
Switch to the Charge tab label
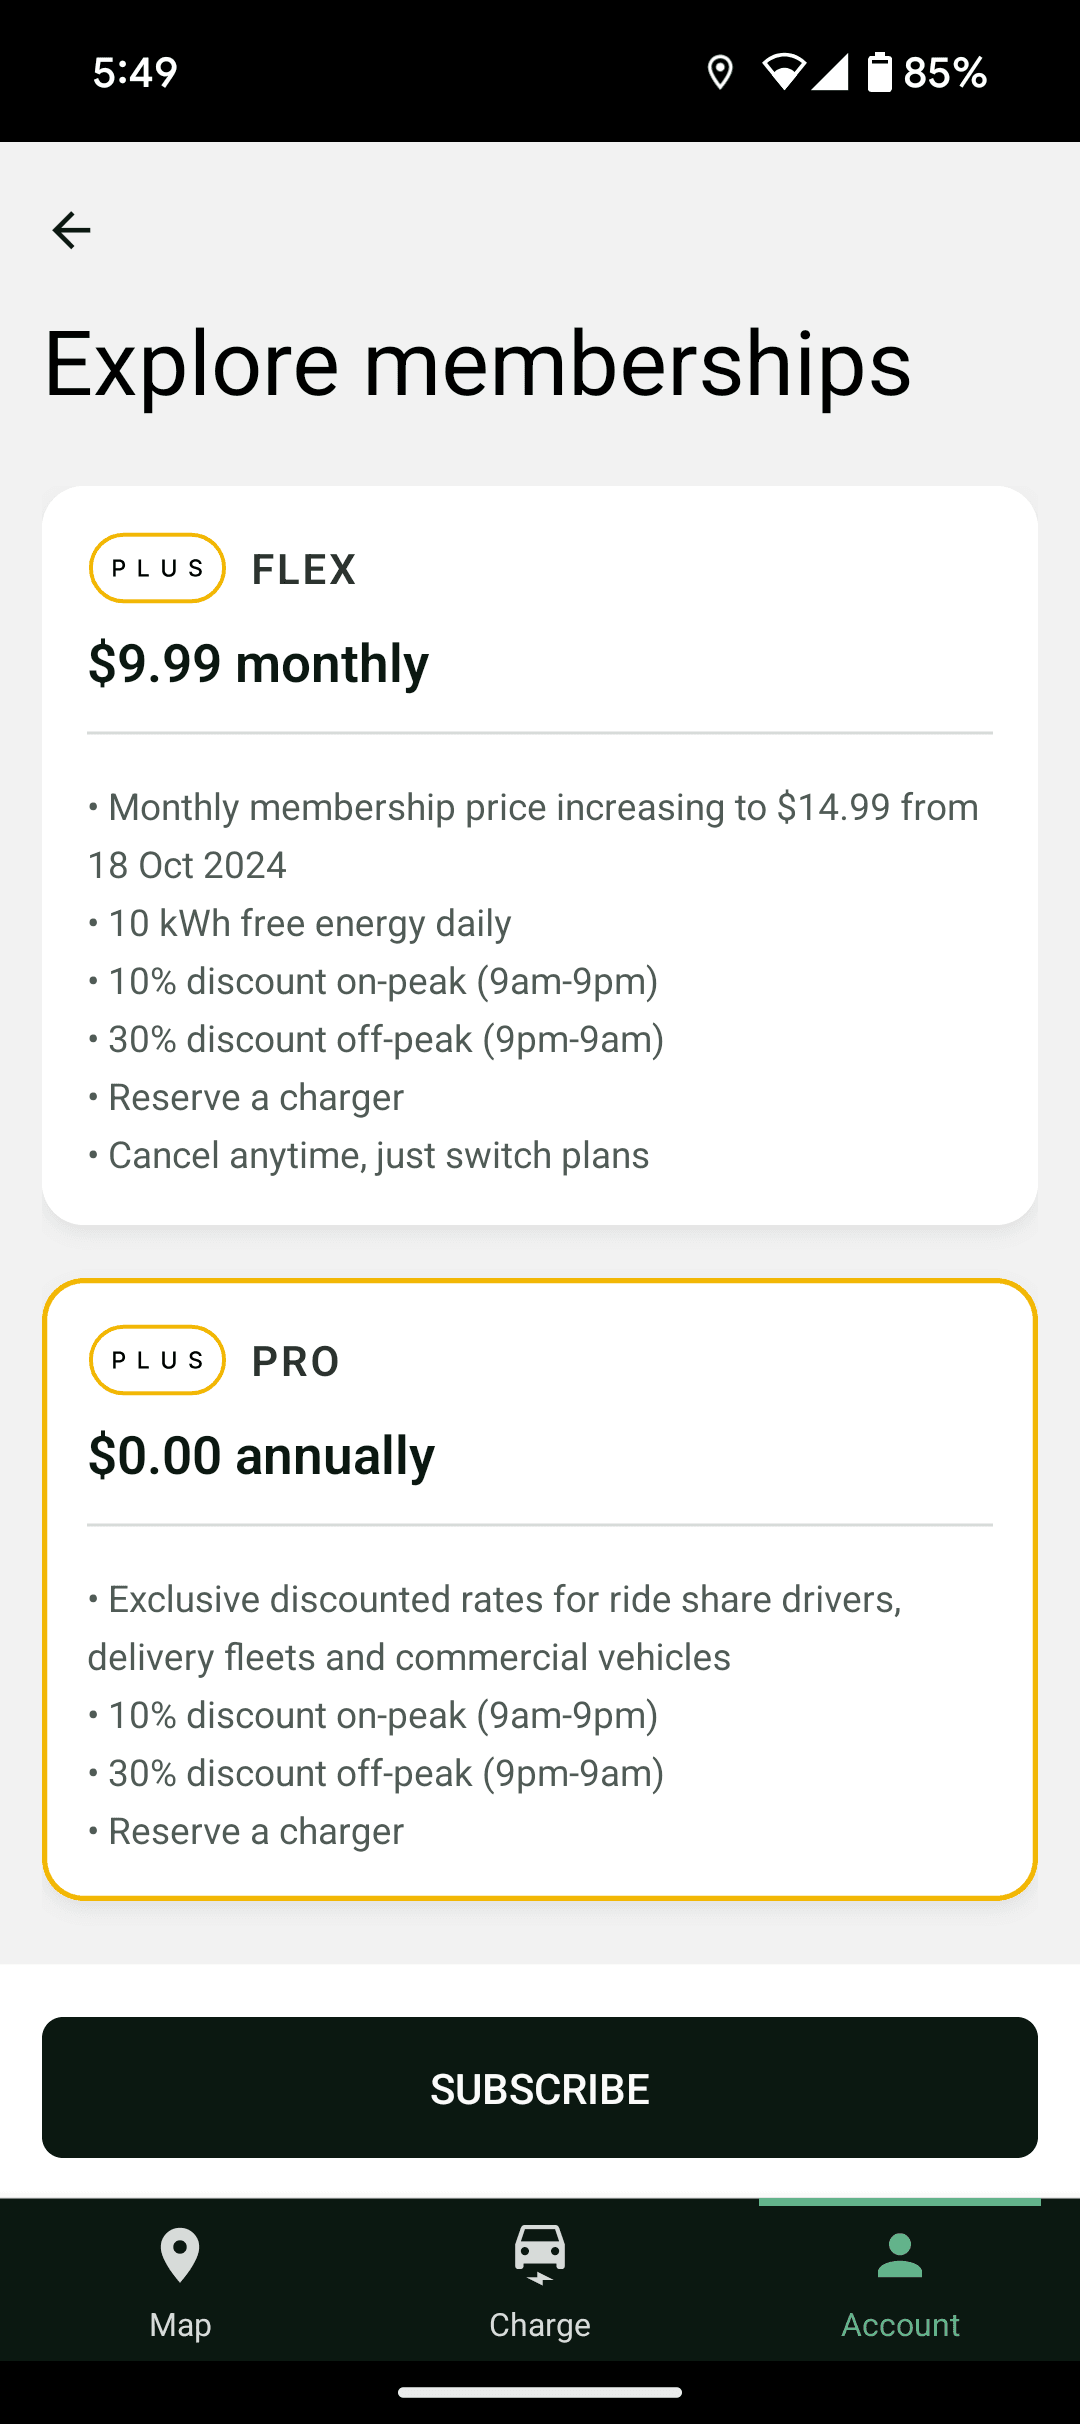[540, 2325]
